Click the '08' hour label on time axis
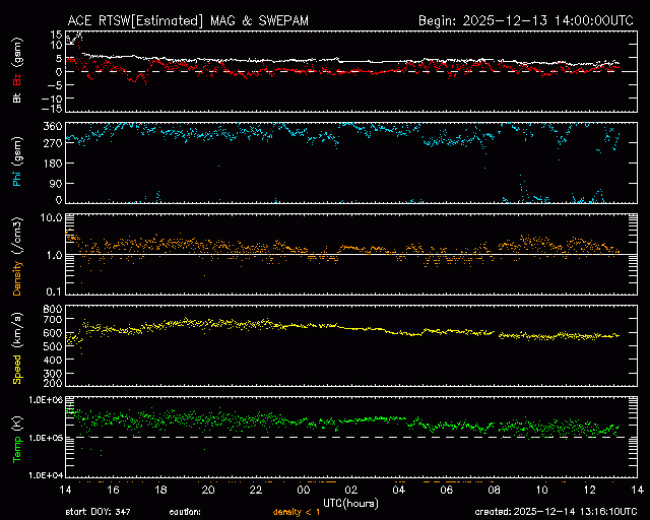650x520 pixels. (494, 490)
